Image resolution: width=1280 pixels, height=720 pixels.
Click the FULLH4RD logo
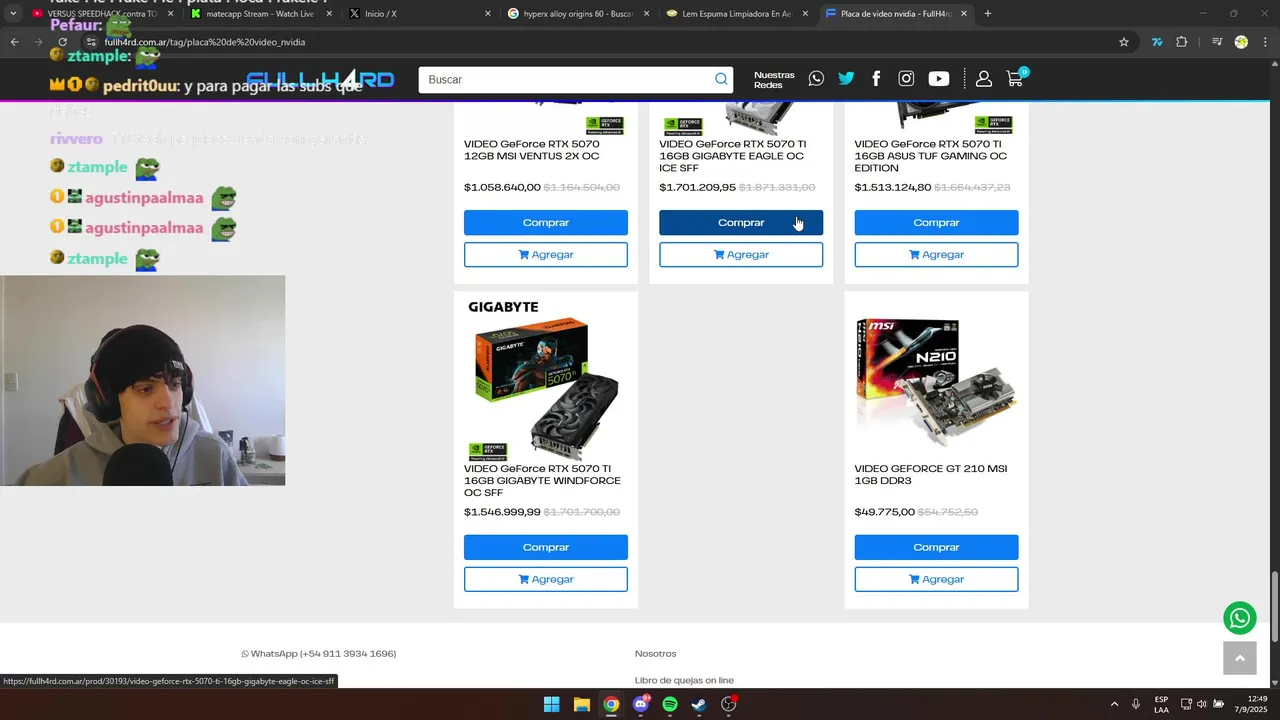click(320, 79)
